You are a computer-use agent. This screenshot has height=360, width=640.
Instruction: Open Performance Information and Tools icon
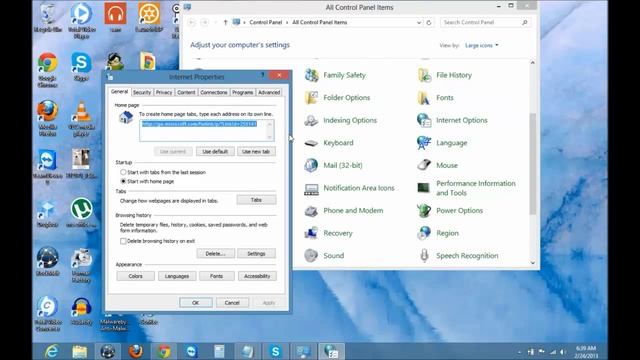[x=424, y=188]
